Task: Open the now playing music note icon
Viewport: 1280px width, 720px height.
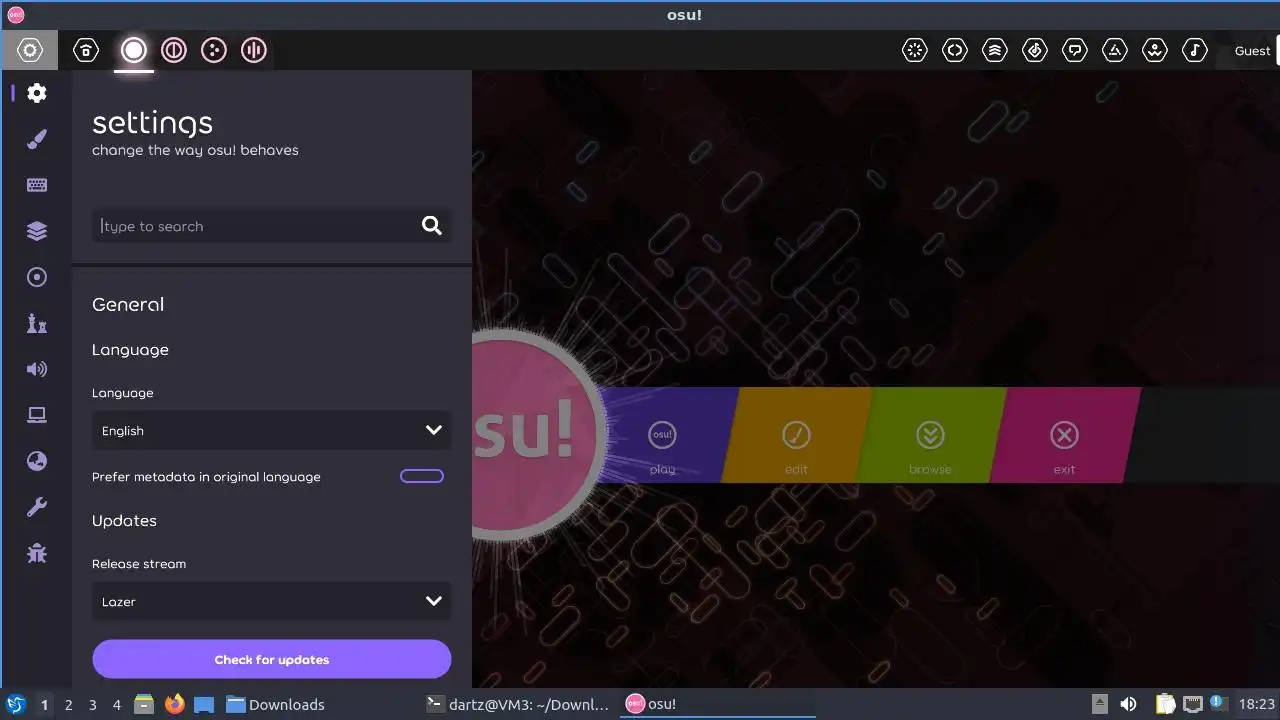Action: coord(1195,50)
